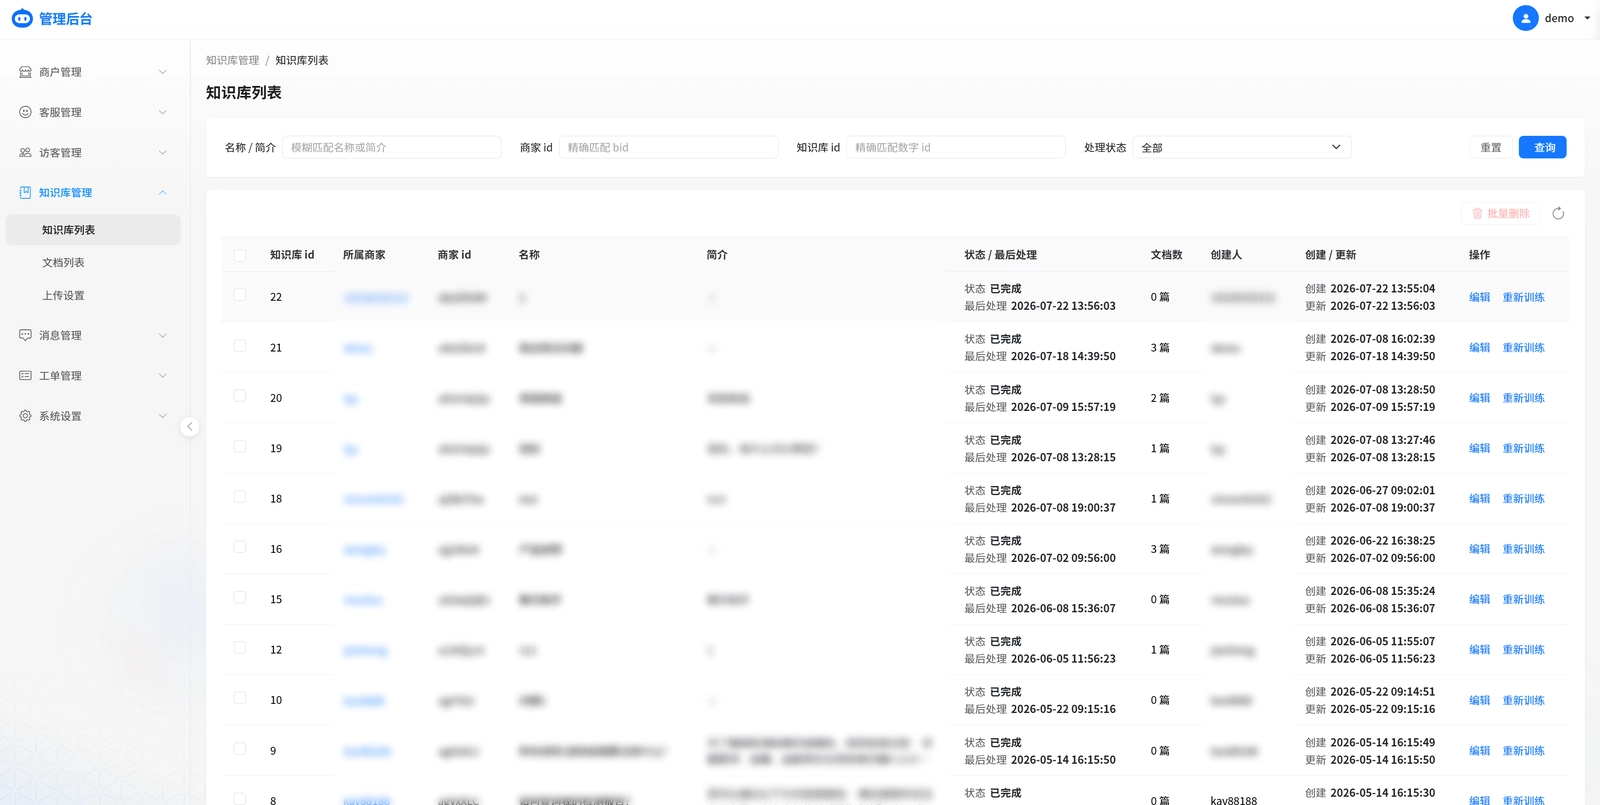Image resolution: width=1600 pixels, height=805 pixels.
Task: Click the 查询 search button
Action: 1543,147
